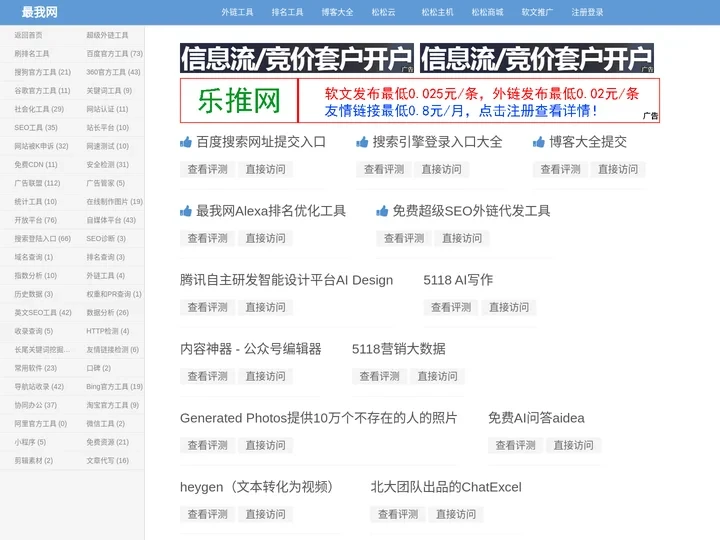Click 查看评测 under heygen
The height and width of the screenshot is (540, 720).
click(208, 514)
